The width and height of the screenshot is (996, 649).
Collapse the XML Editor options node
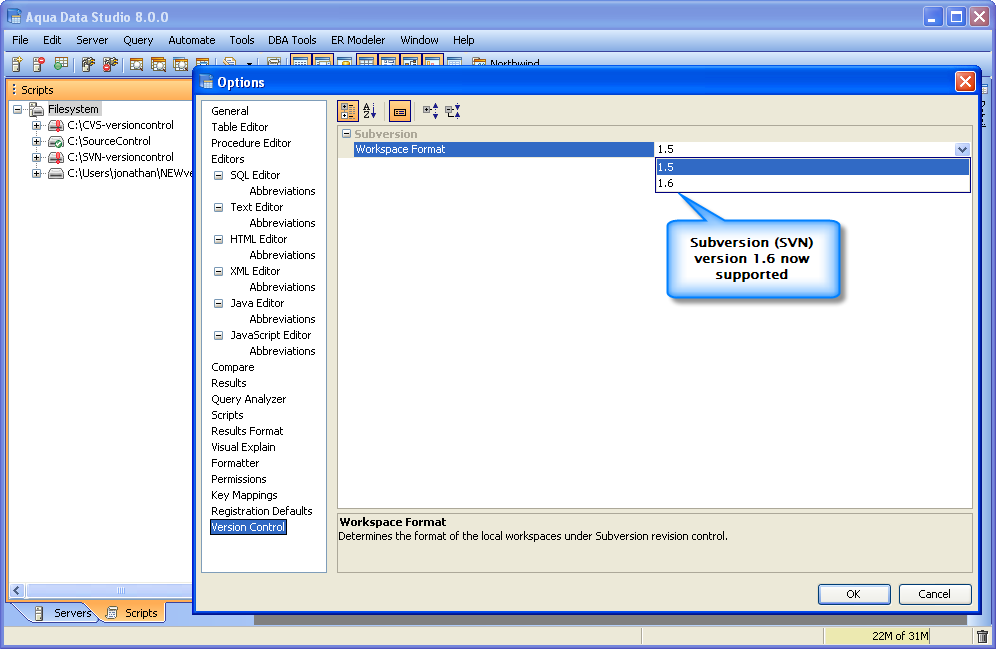coord(219,271)
